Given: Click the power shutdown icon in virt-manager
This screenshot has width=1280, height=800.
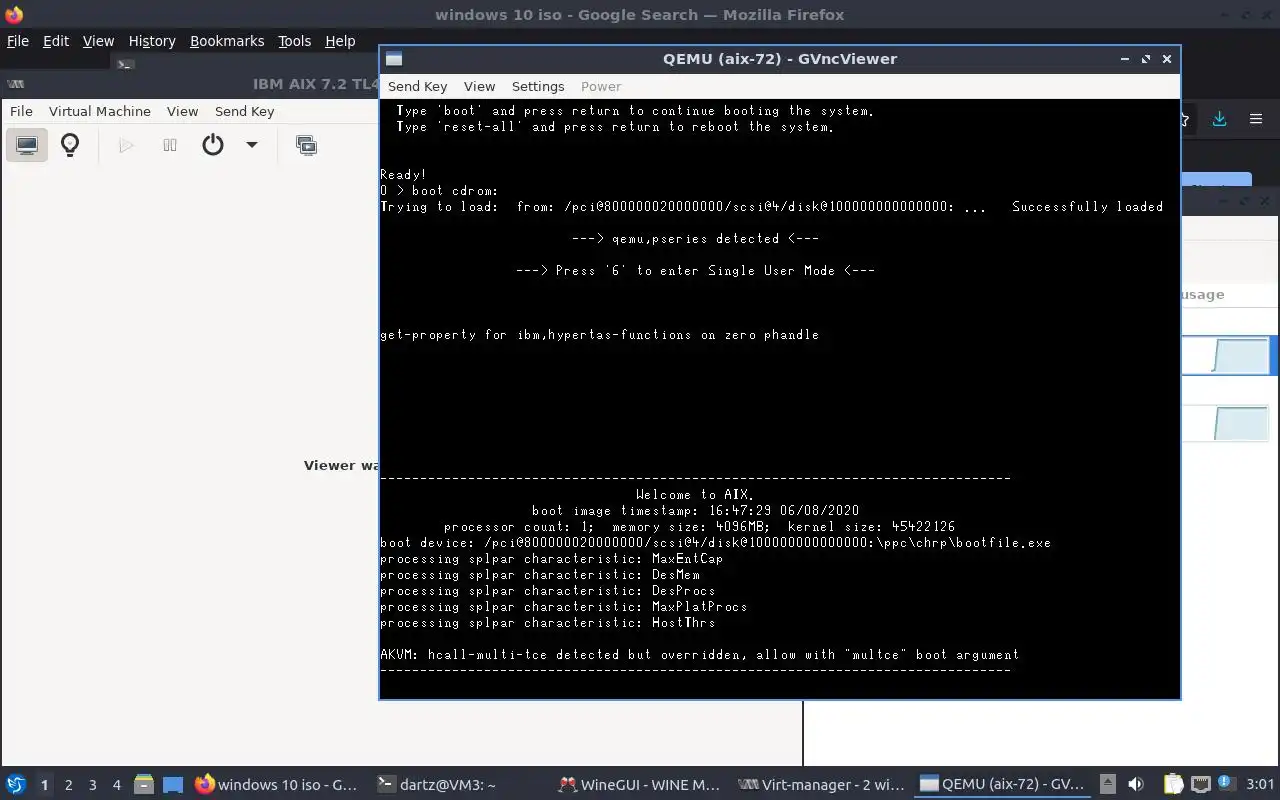Looking at the screenshot, I should pyautogui.click(x=213, y=145).
